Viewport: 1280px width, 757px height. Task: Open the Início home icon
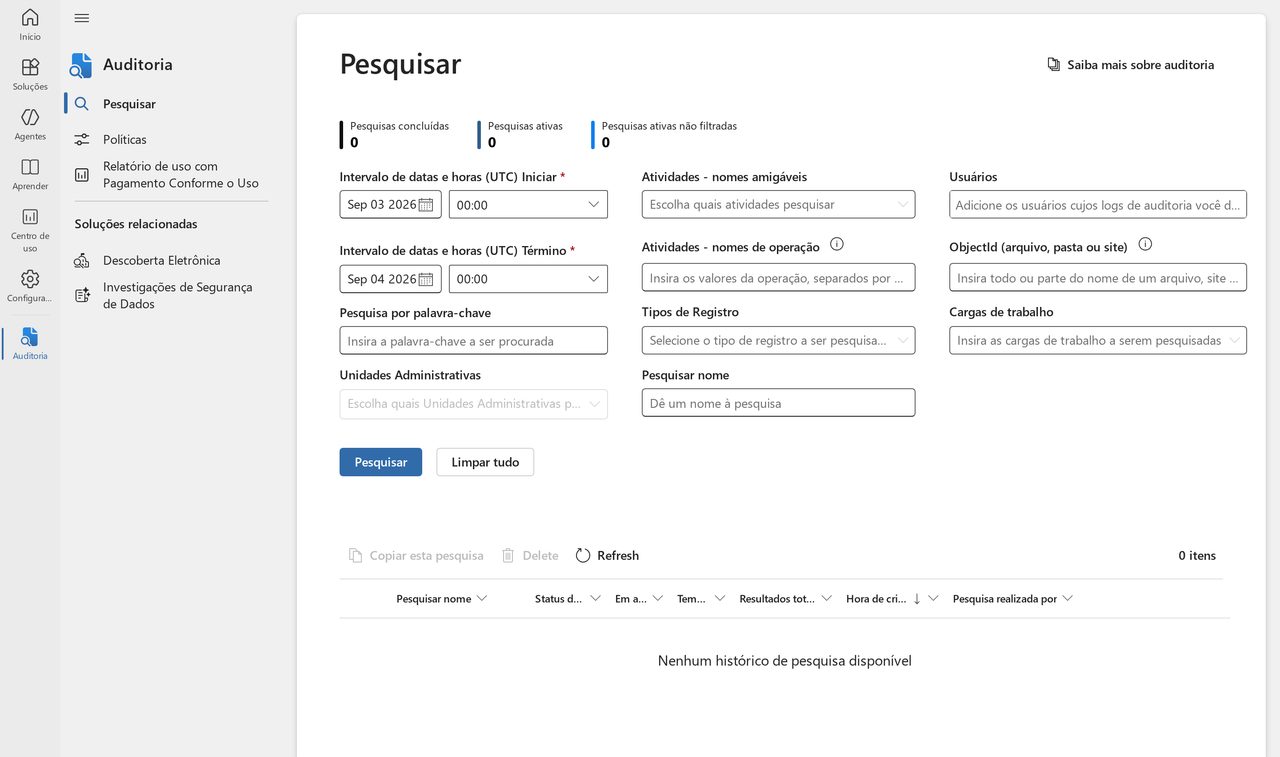(30, 17)
